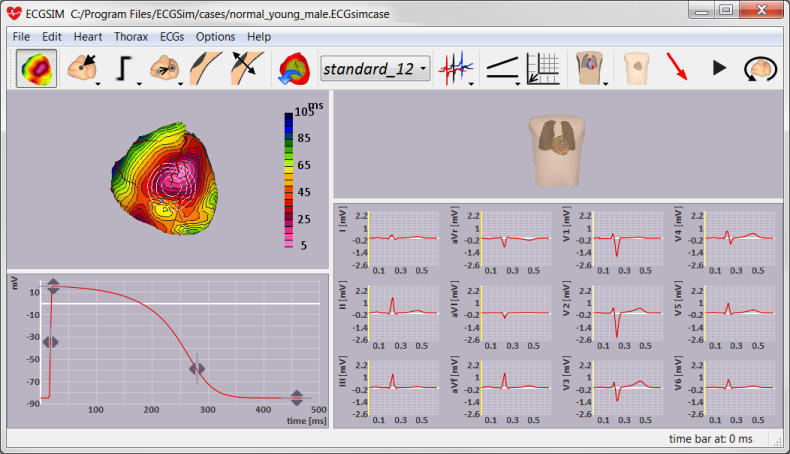Click the 'time bar at: 0 ms' status text
This screenshot has width=790, height=454.
point(710,439)
